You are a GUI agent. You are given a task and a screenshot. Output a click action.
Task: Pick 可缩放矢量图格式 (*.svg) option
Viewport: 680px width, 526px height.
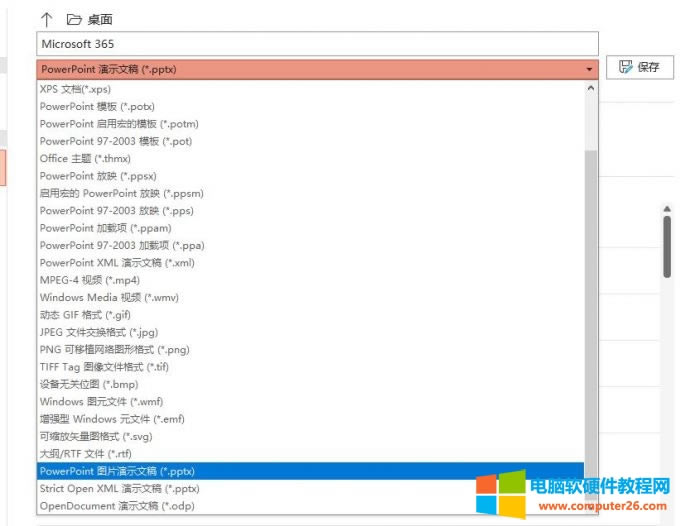95,436
